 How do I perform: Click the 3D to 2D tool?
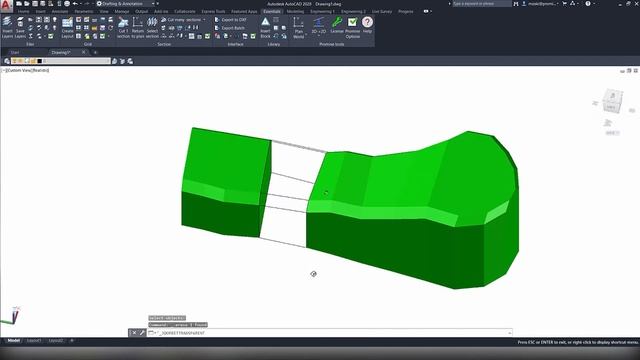click(319, 25)
